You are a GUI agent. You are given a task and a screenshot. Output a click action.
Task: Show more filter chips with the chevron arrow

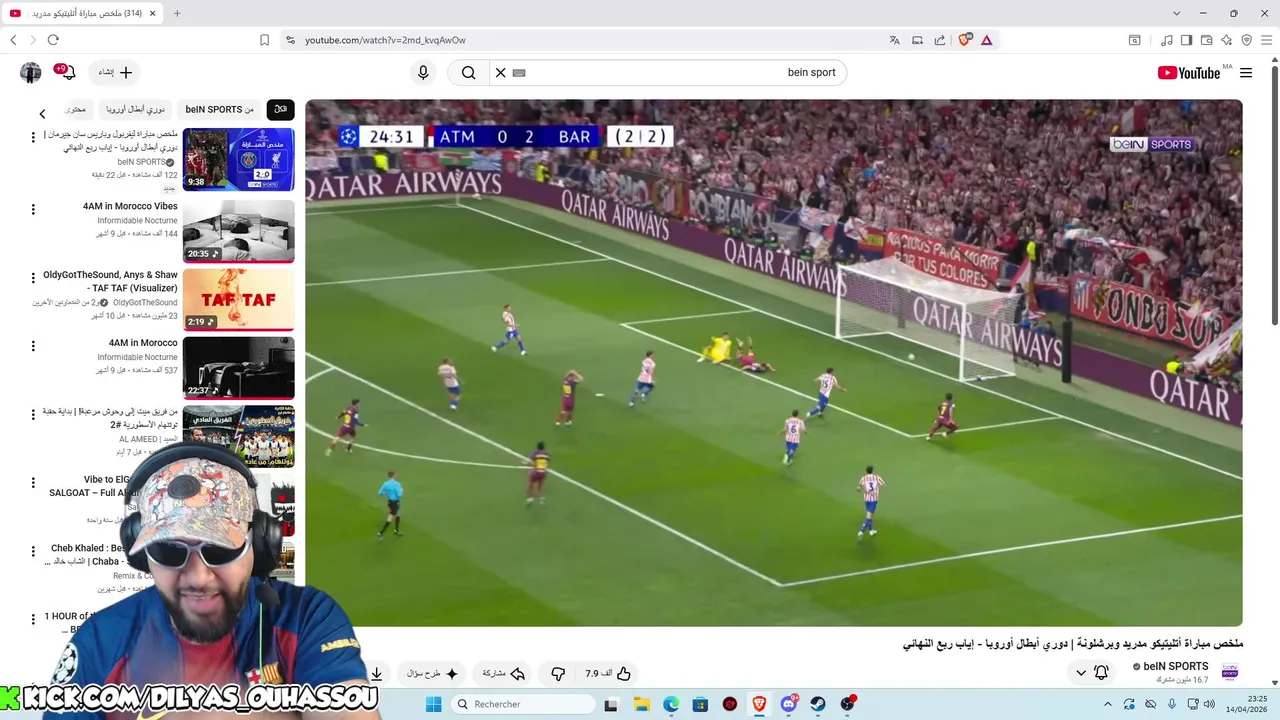(42, 114)
